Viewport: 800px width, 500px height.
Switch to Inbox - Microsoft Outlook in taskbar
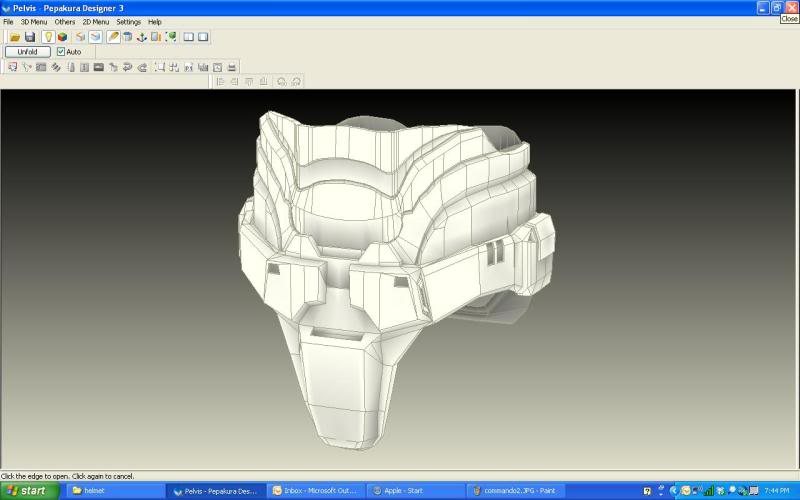click(316, 491)
